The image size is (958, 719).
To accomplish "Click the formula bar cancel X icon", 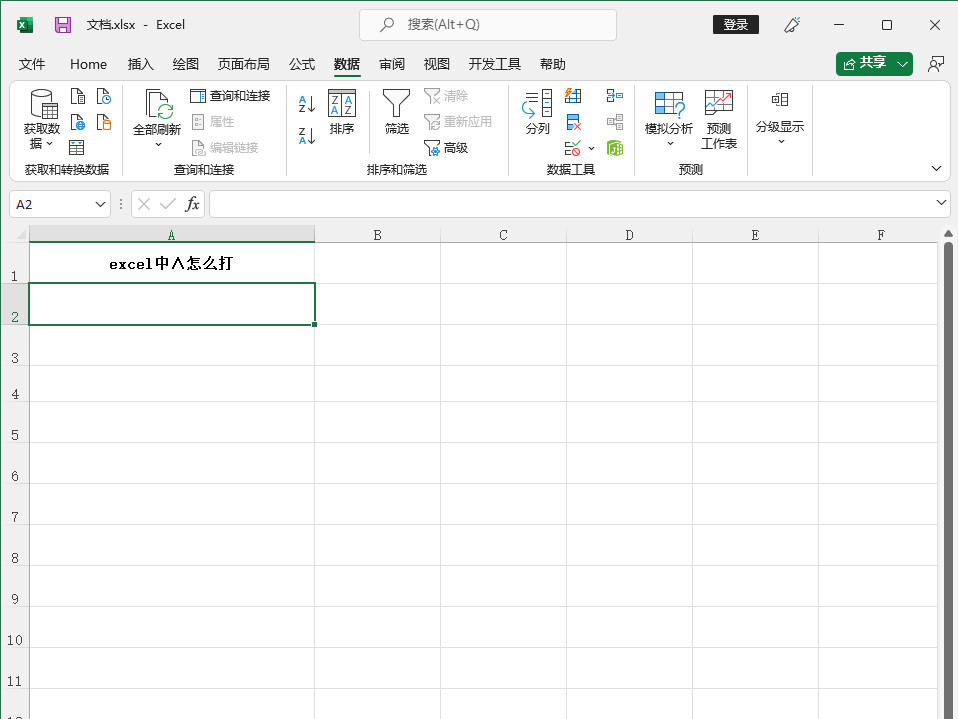I will click(x=144, y=204).
